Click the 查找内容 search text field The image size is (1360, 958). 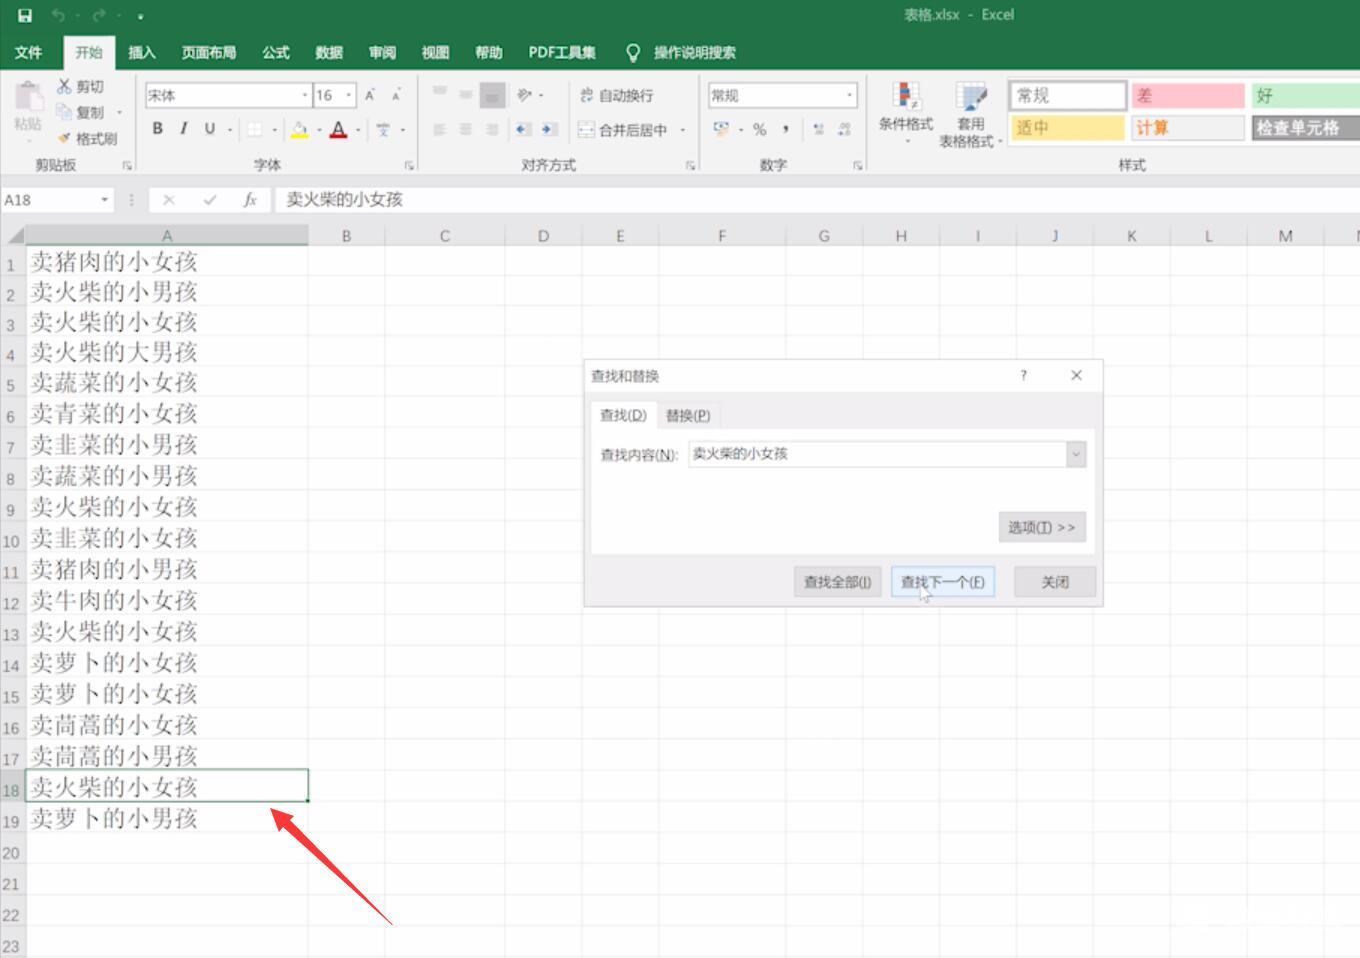[x=878, y=454]
